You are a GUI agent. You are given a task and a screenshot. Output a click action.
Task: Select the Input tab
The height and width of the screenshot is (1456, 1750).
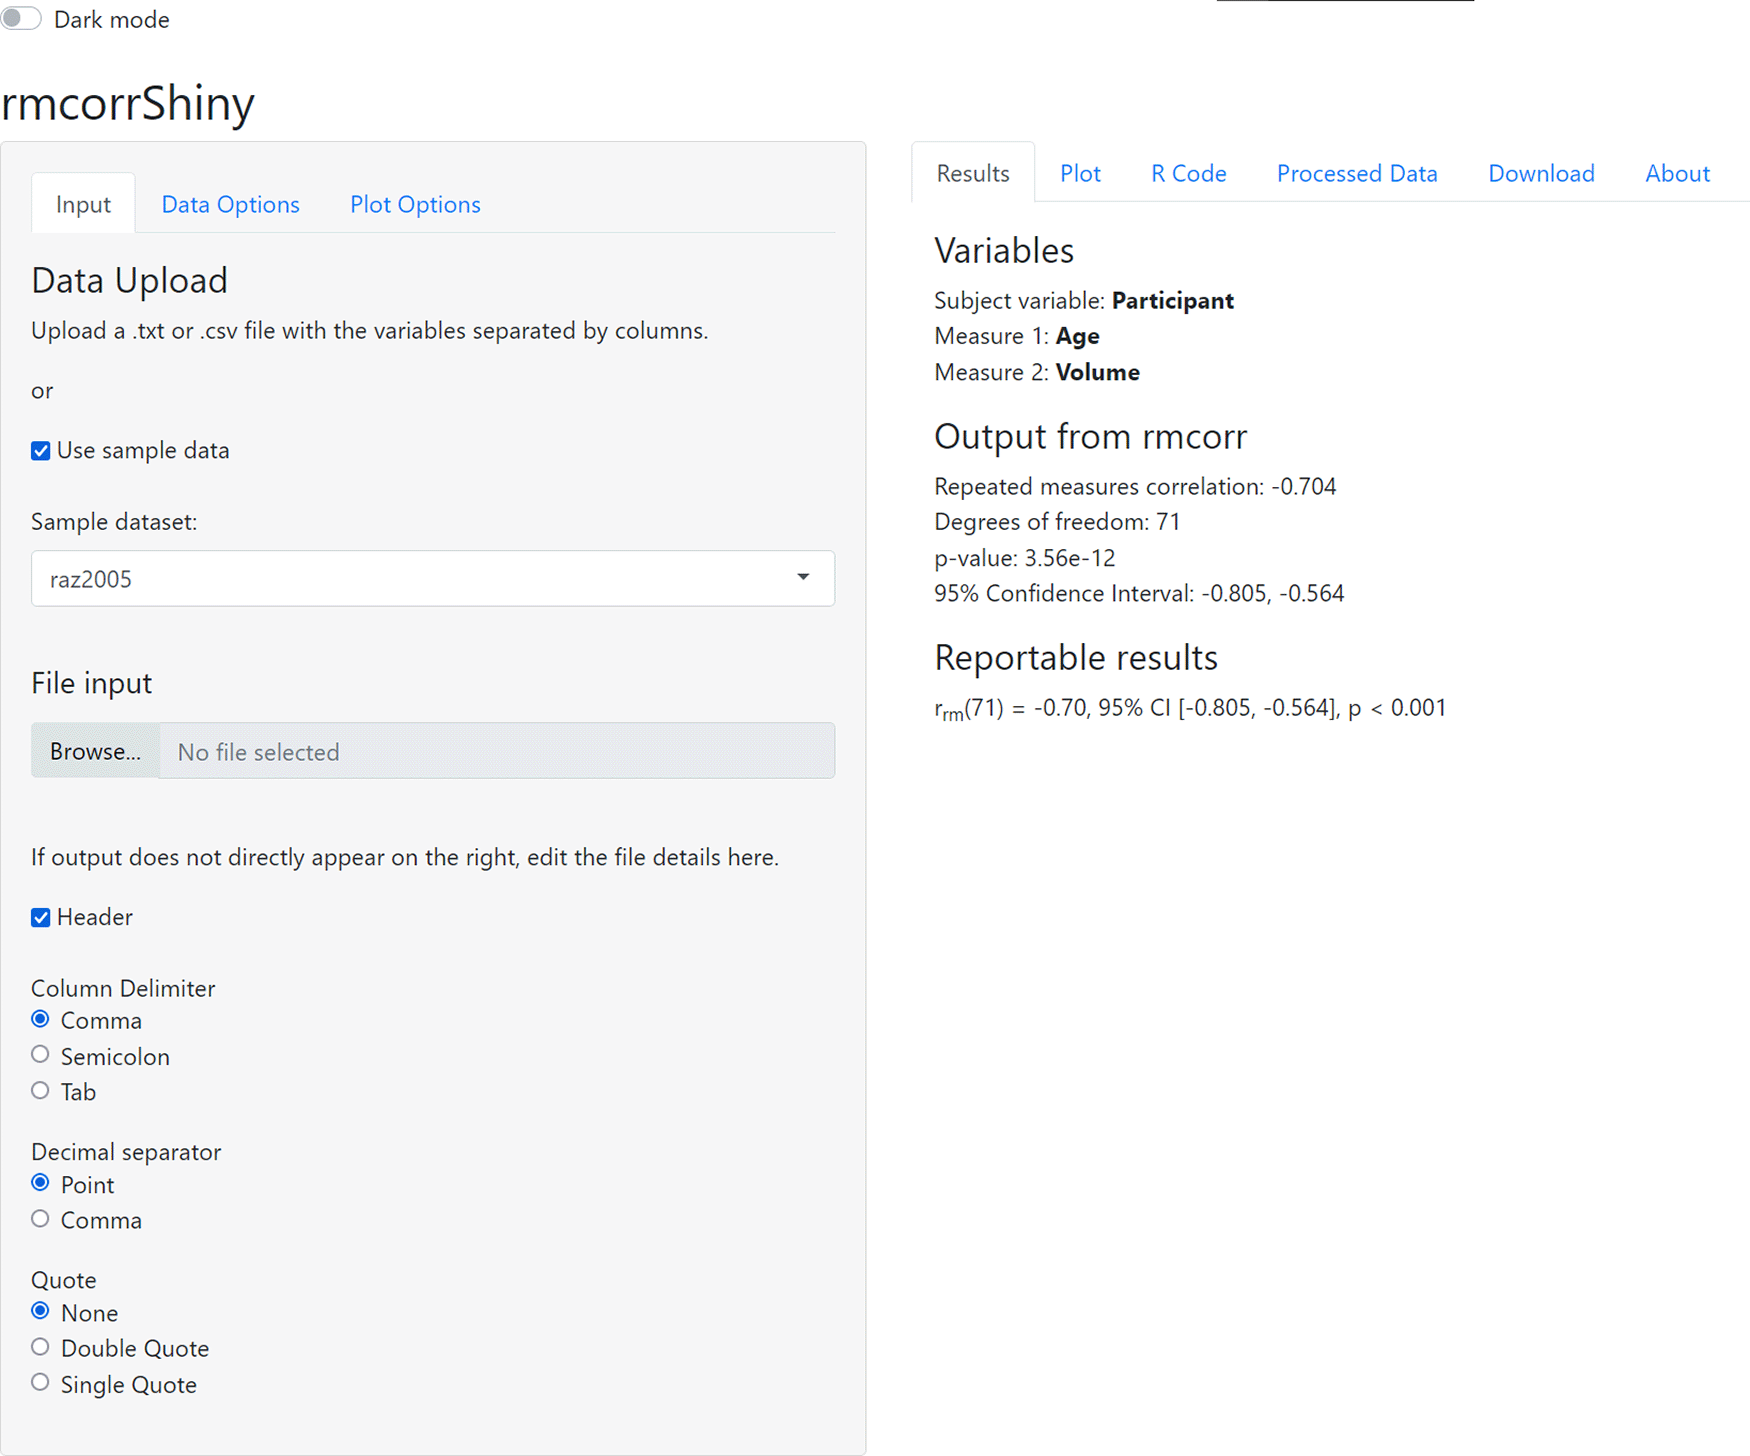click(x=83, y=204)
